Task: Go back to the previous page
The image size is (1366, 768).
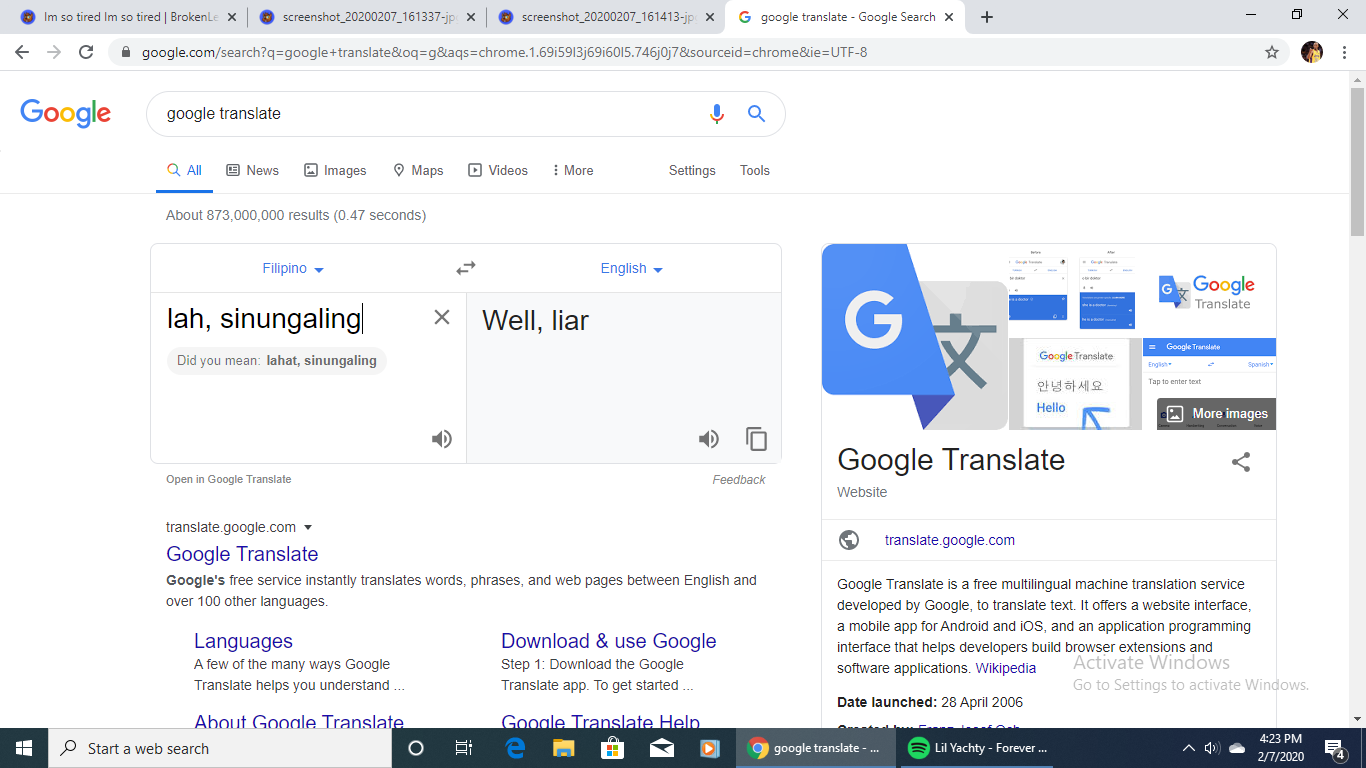Action: pyautogui.click(x=22, y=52)
